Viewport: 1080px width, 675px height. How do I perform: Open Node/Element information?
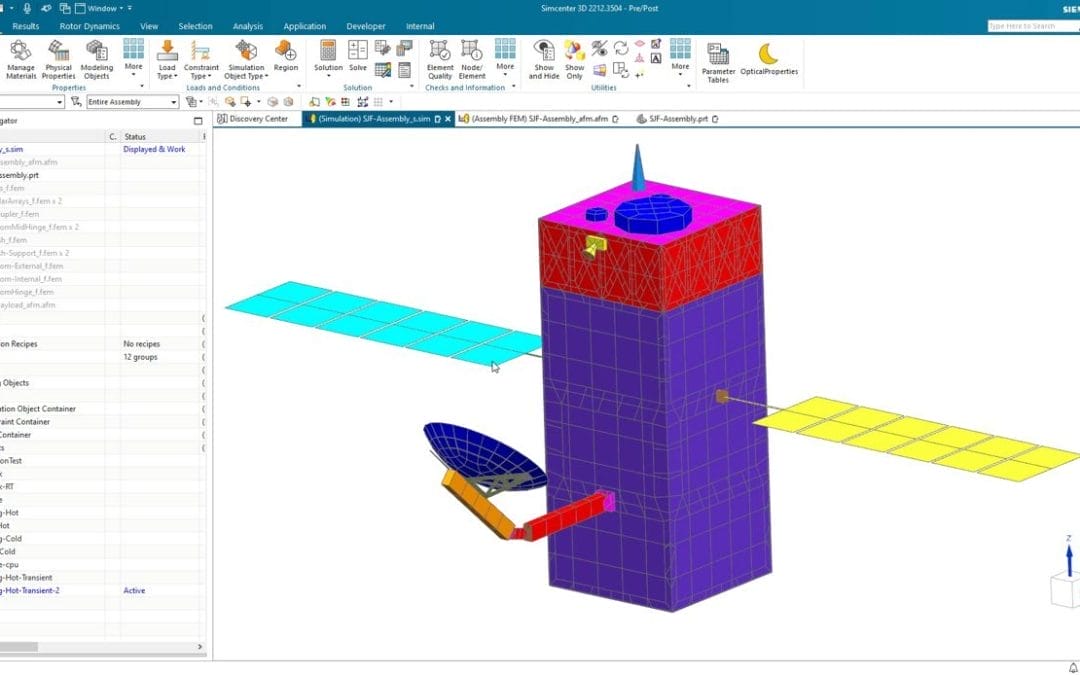pyautogui.click(x=472, y=59)
